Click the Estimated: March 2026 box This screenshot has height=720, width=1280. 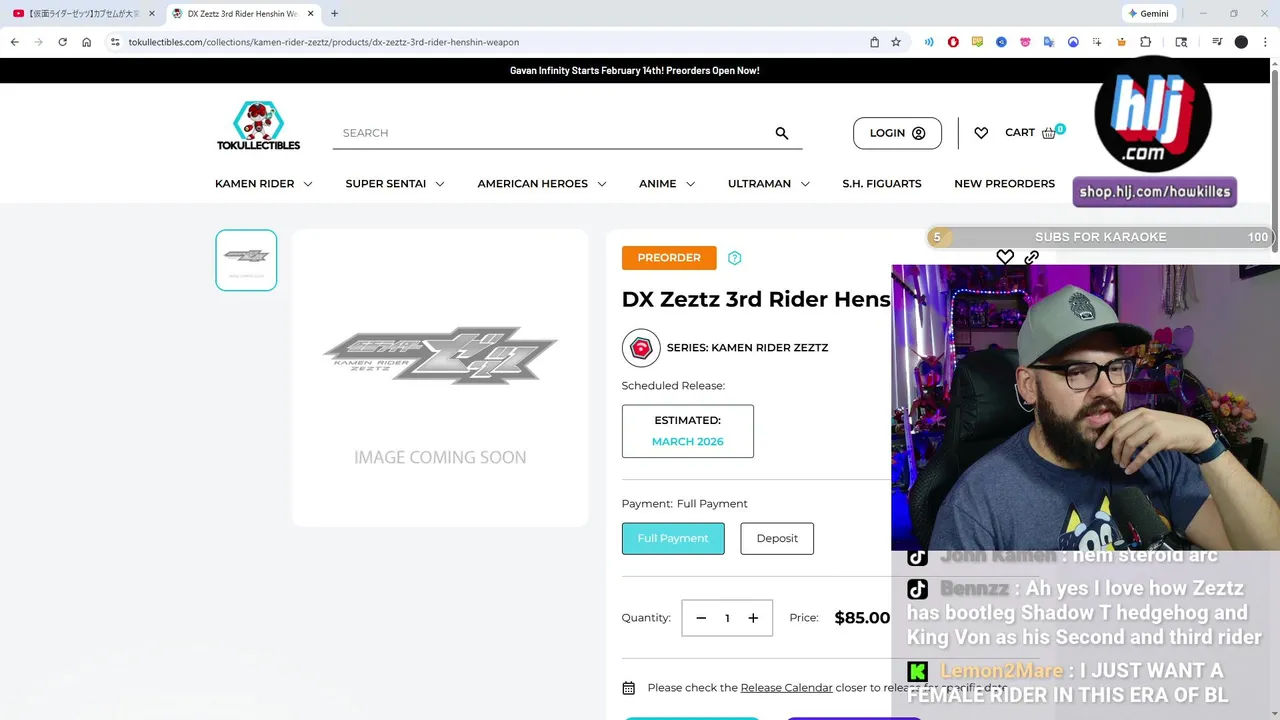tap(688, 431)
